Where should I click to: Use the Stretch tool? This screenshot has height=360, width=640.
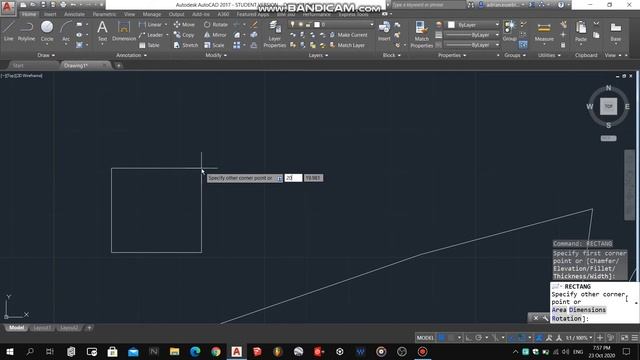click(186, 45)
